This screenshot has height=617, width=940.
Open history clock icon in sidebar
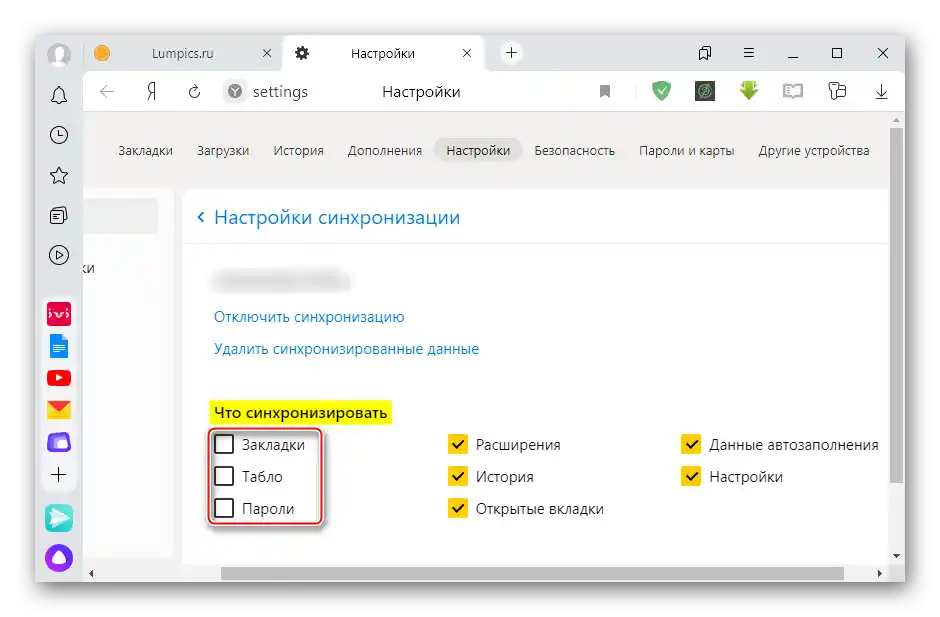pos(59,135)
